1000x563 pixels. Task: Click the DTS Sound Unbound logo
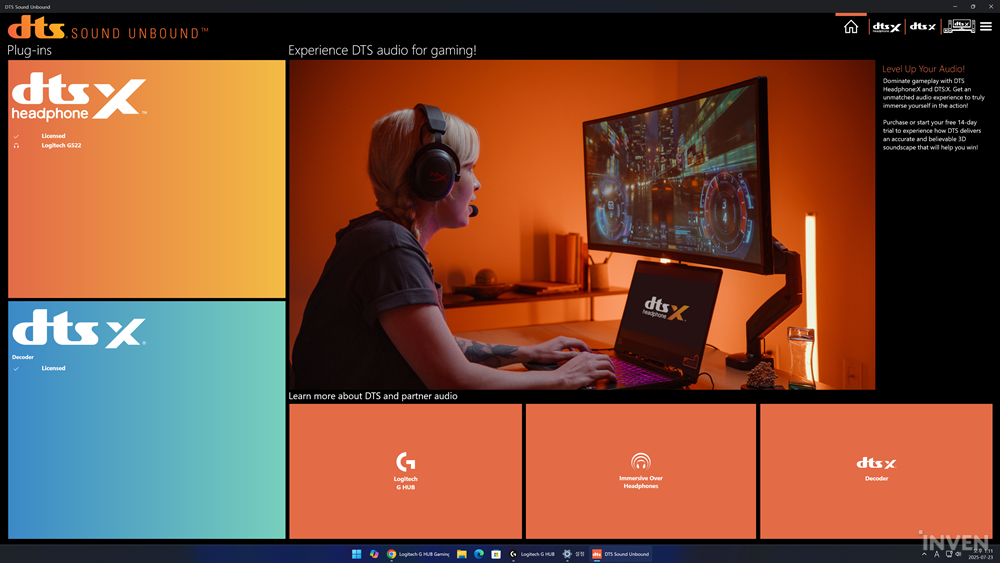107,28
